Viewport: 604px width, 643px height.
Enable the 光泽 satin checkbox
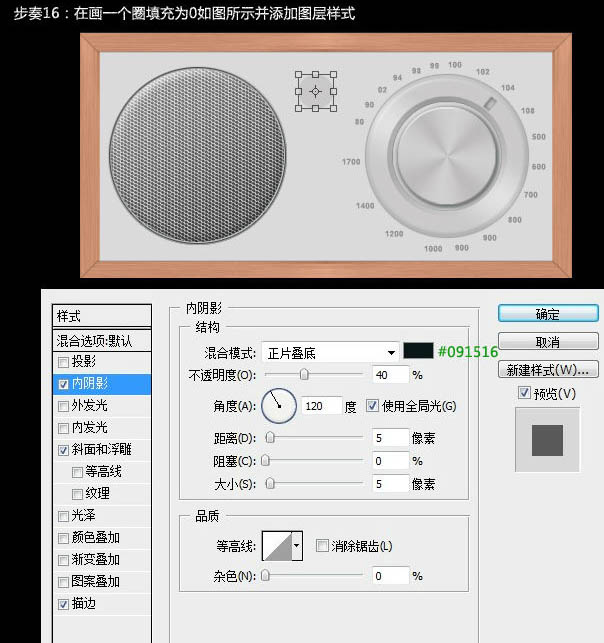[63, 516]
